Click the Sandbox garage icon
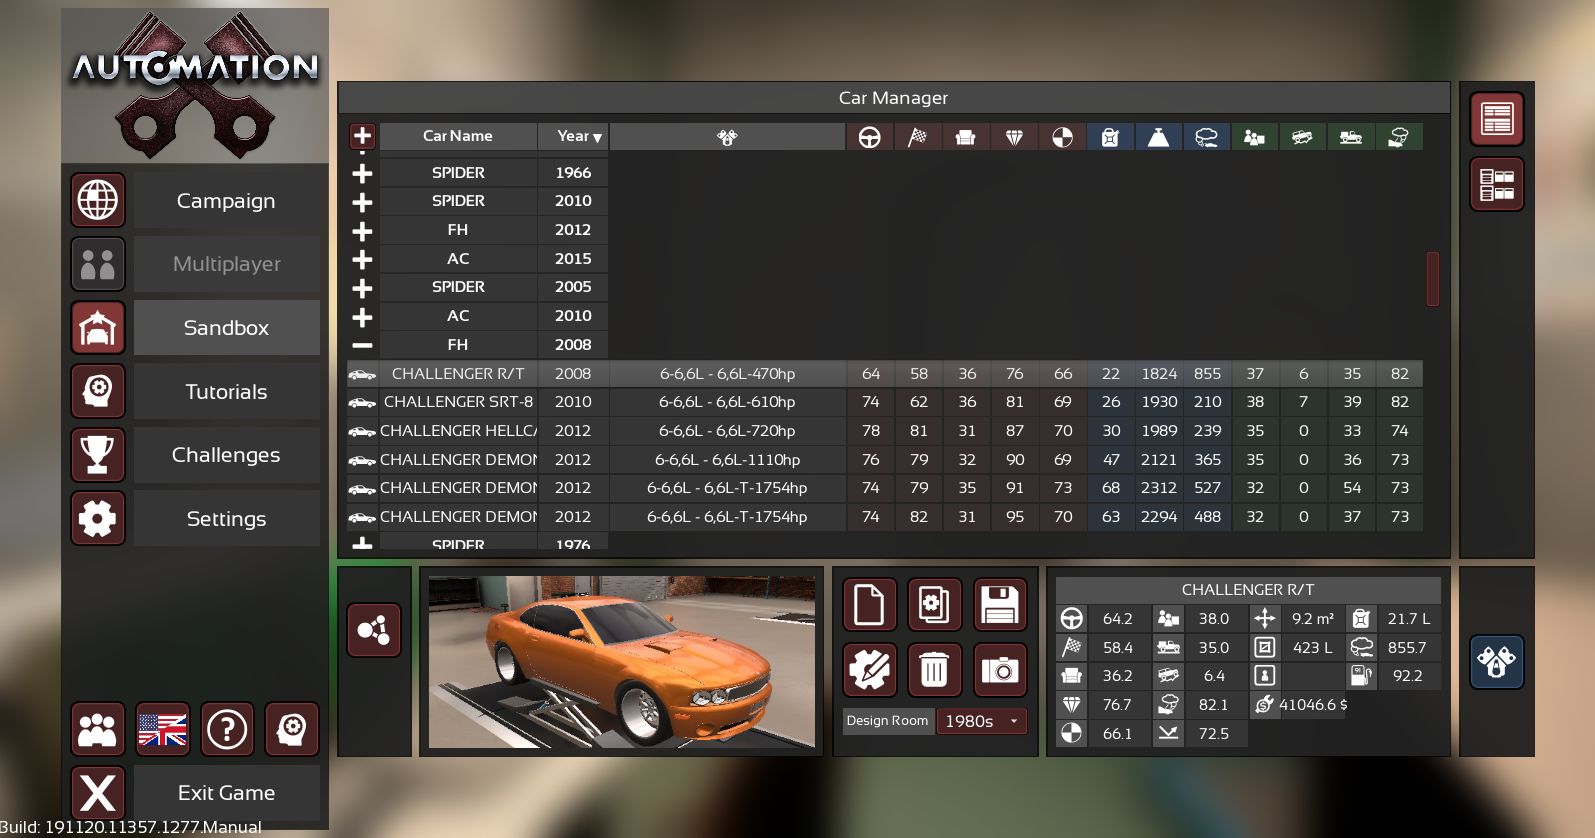The image size is (1595, 838). 98,328
